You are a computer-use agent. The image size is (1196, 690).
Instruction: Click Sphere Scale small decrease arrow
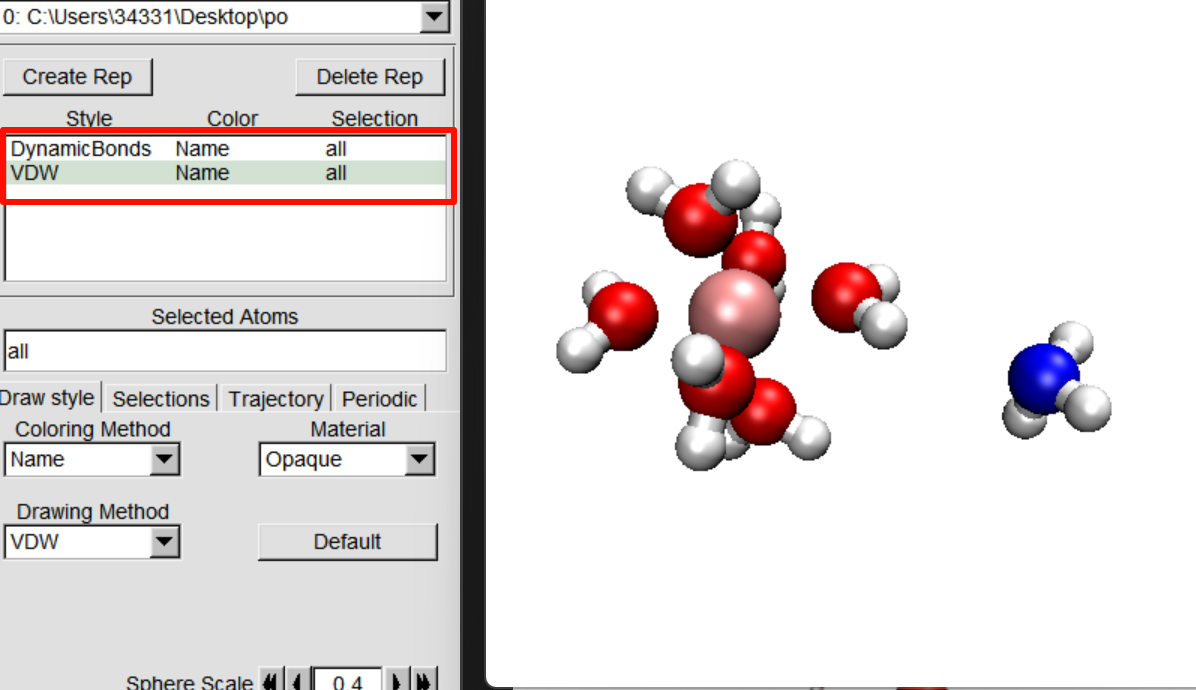tap(297, 681)
